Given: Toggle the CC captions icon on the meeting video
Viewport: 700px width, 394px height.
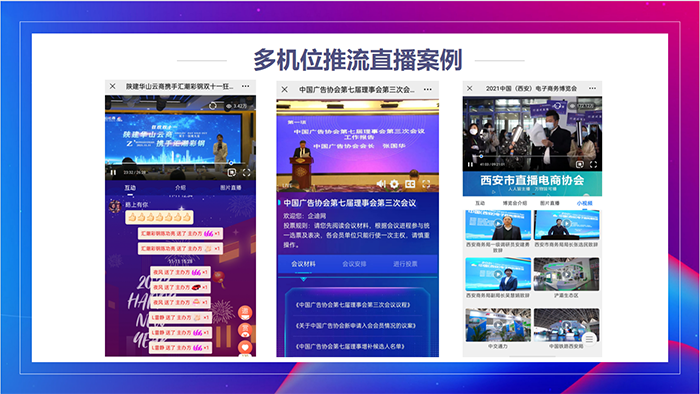Looking at the screenshot, I should point(410,184).
